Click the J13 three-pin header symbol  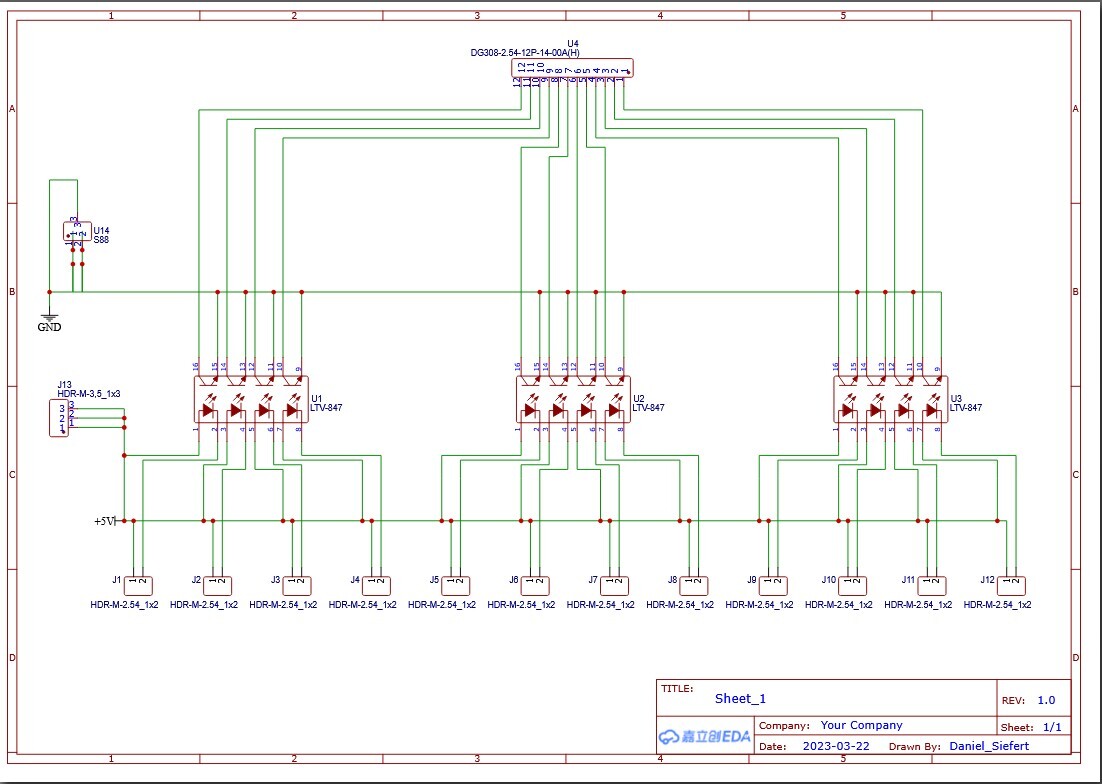click(x=62, y=417)
